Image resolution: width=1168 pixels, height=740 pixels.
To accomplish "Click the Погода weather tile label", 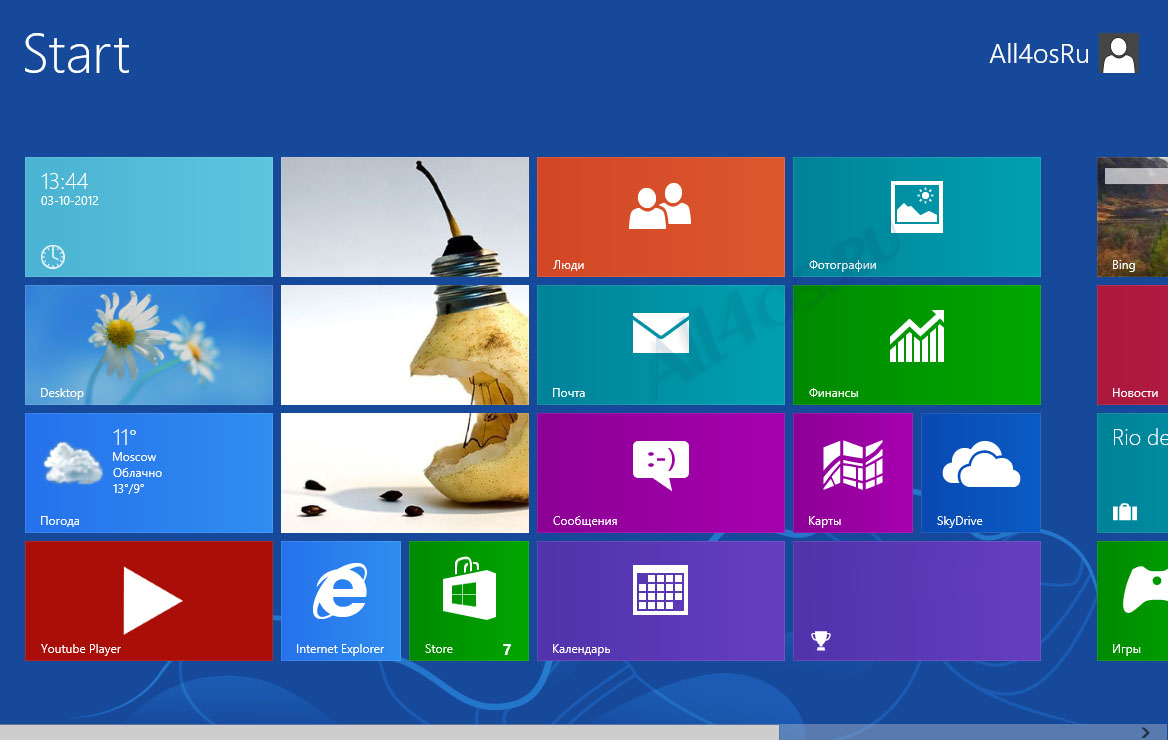I will (x=60, y=521).
